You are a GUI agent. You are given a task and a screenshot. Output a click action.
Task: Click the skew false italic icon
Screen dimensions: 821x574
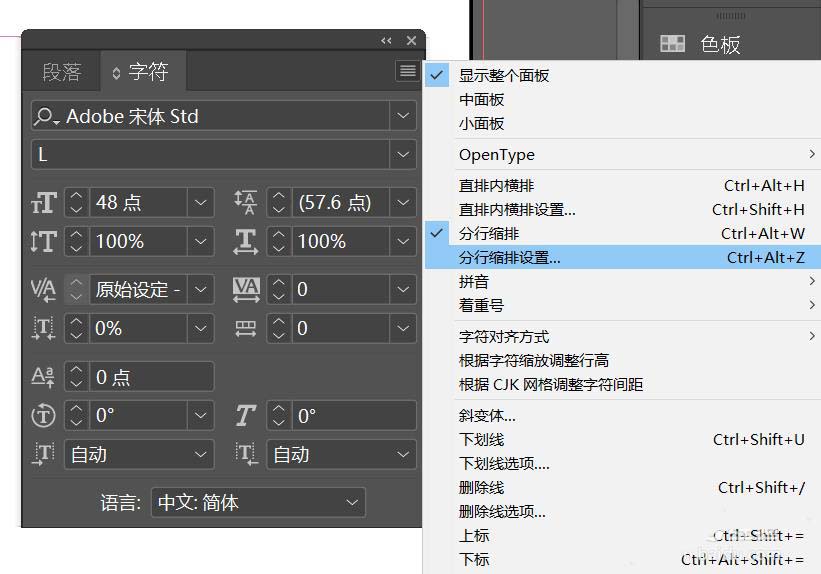pyautogui.click(x=246, y=415)
